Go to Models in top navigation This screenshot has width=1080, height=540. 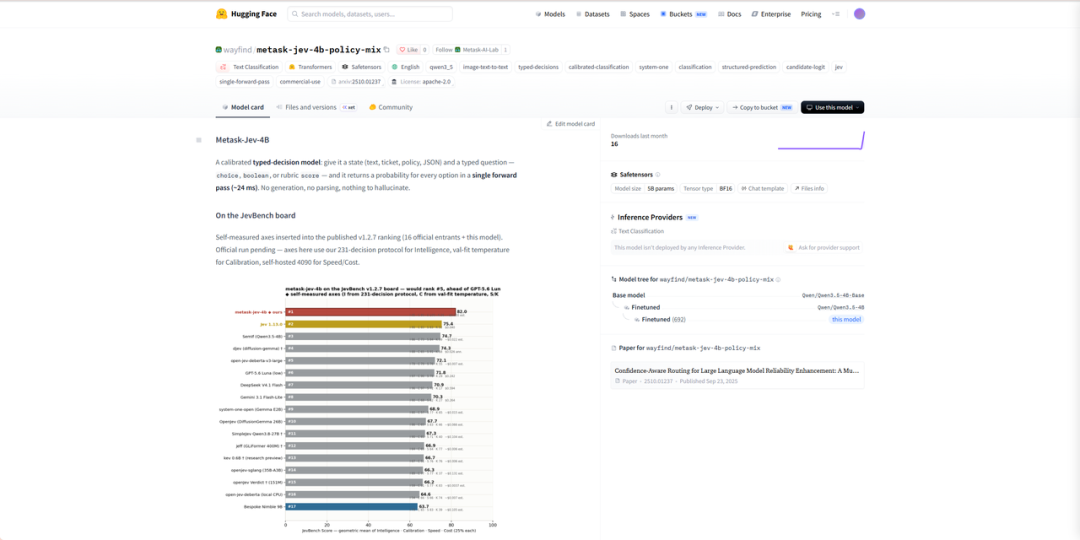pyautogui.click(x=550, y=14)
